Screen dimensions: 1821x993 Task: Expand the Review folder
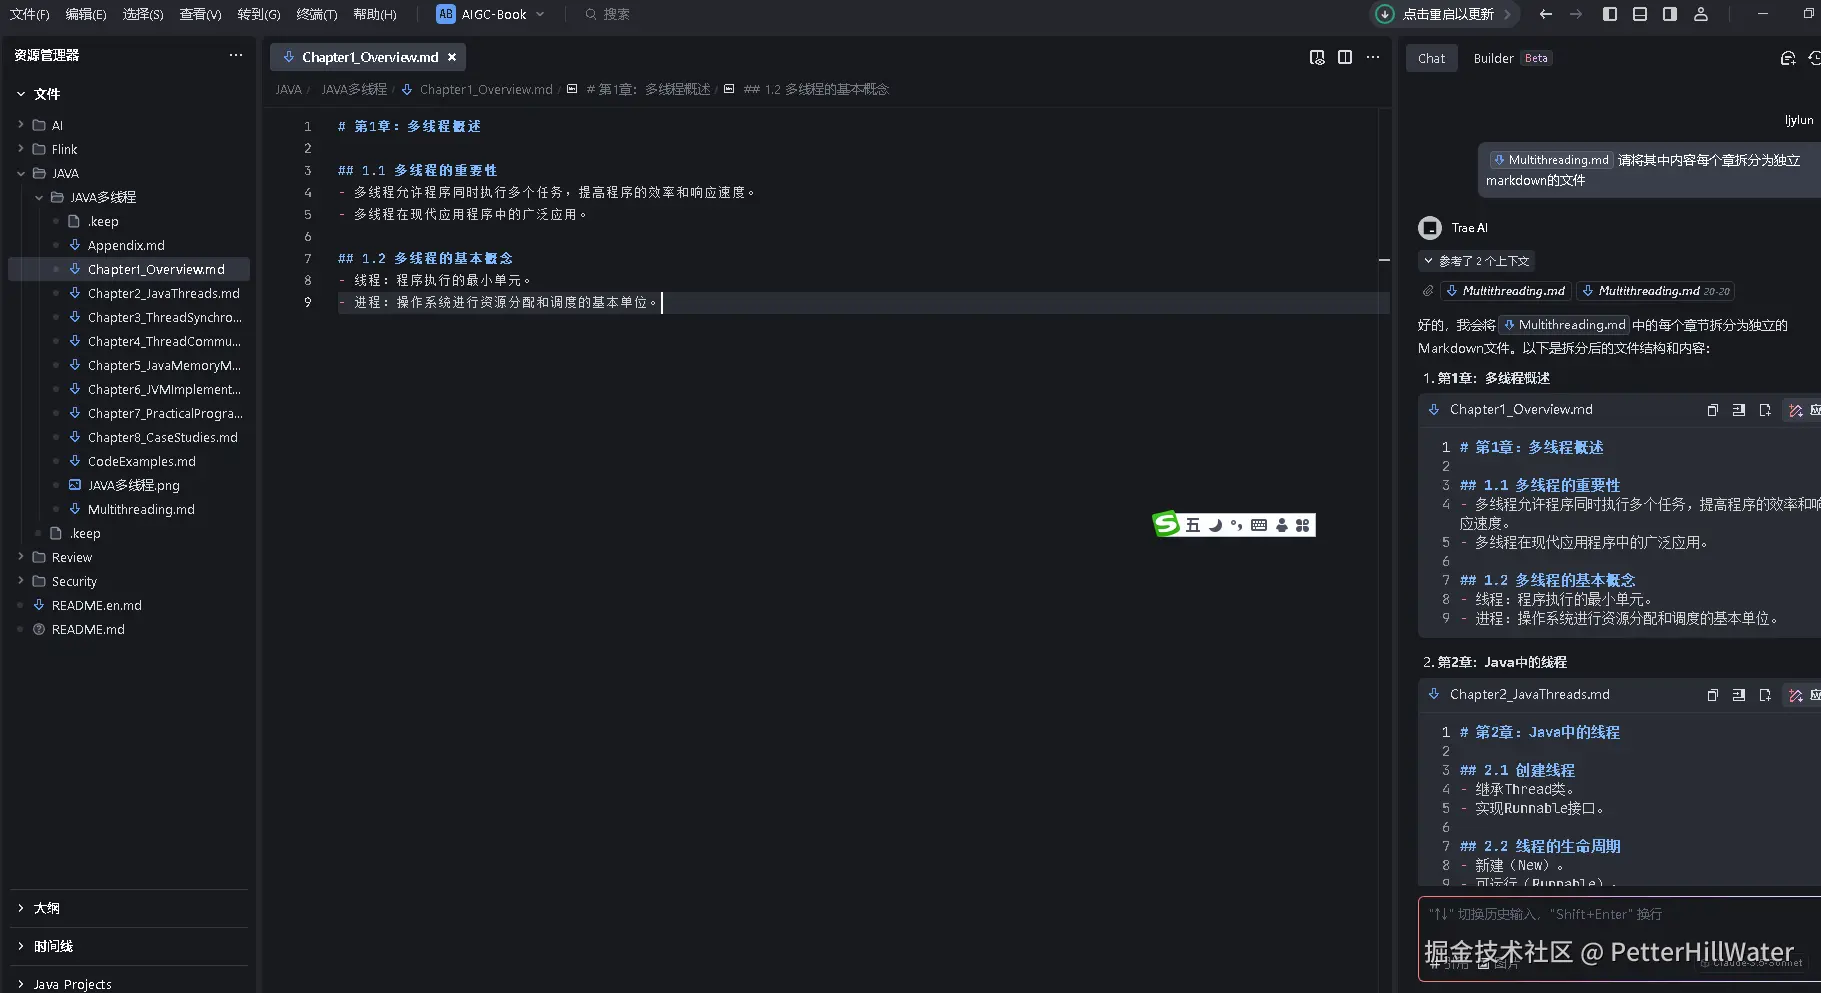[21, 557]
